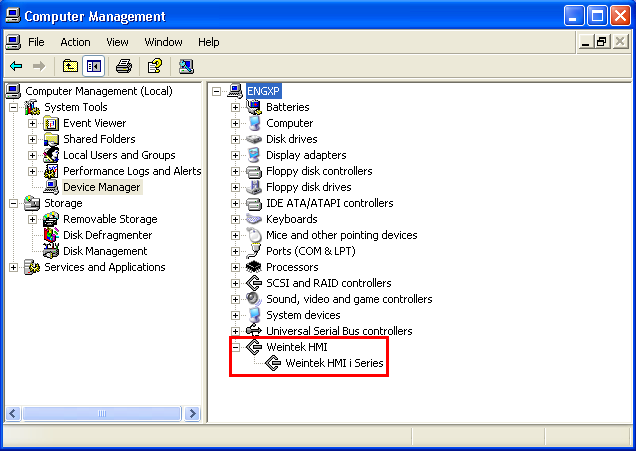
Task: Expand the Display adapters node
Action: (x=235, y=155)
